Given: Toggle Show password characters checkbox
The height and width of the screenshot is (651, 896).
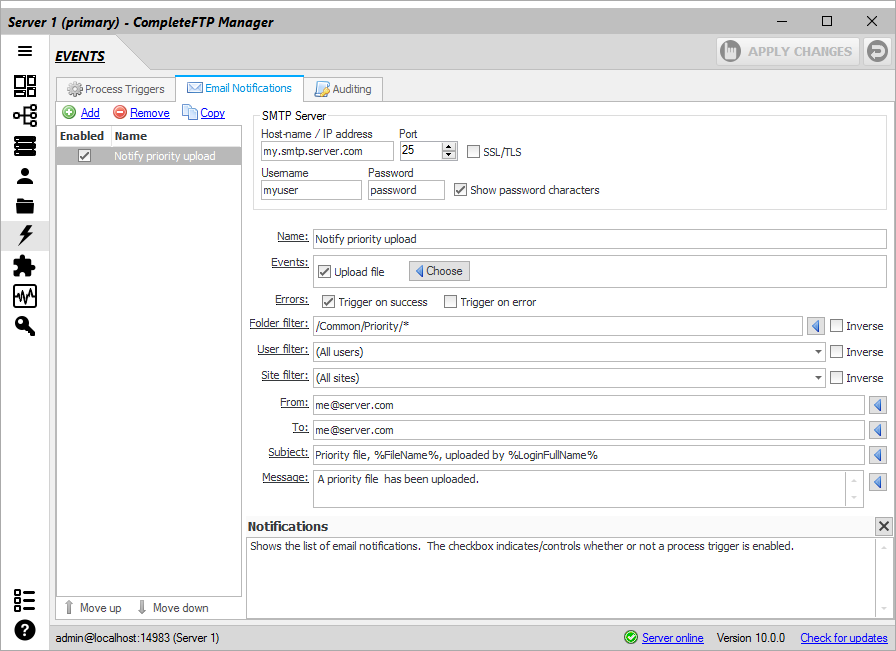Looking at the screenshot, I should [461, 190].
